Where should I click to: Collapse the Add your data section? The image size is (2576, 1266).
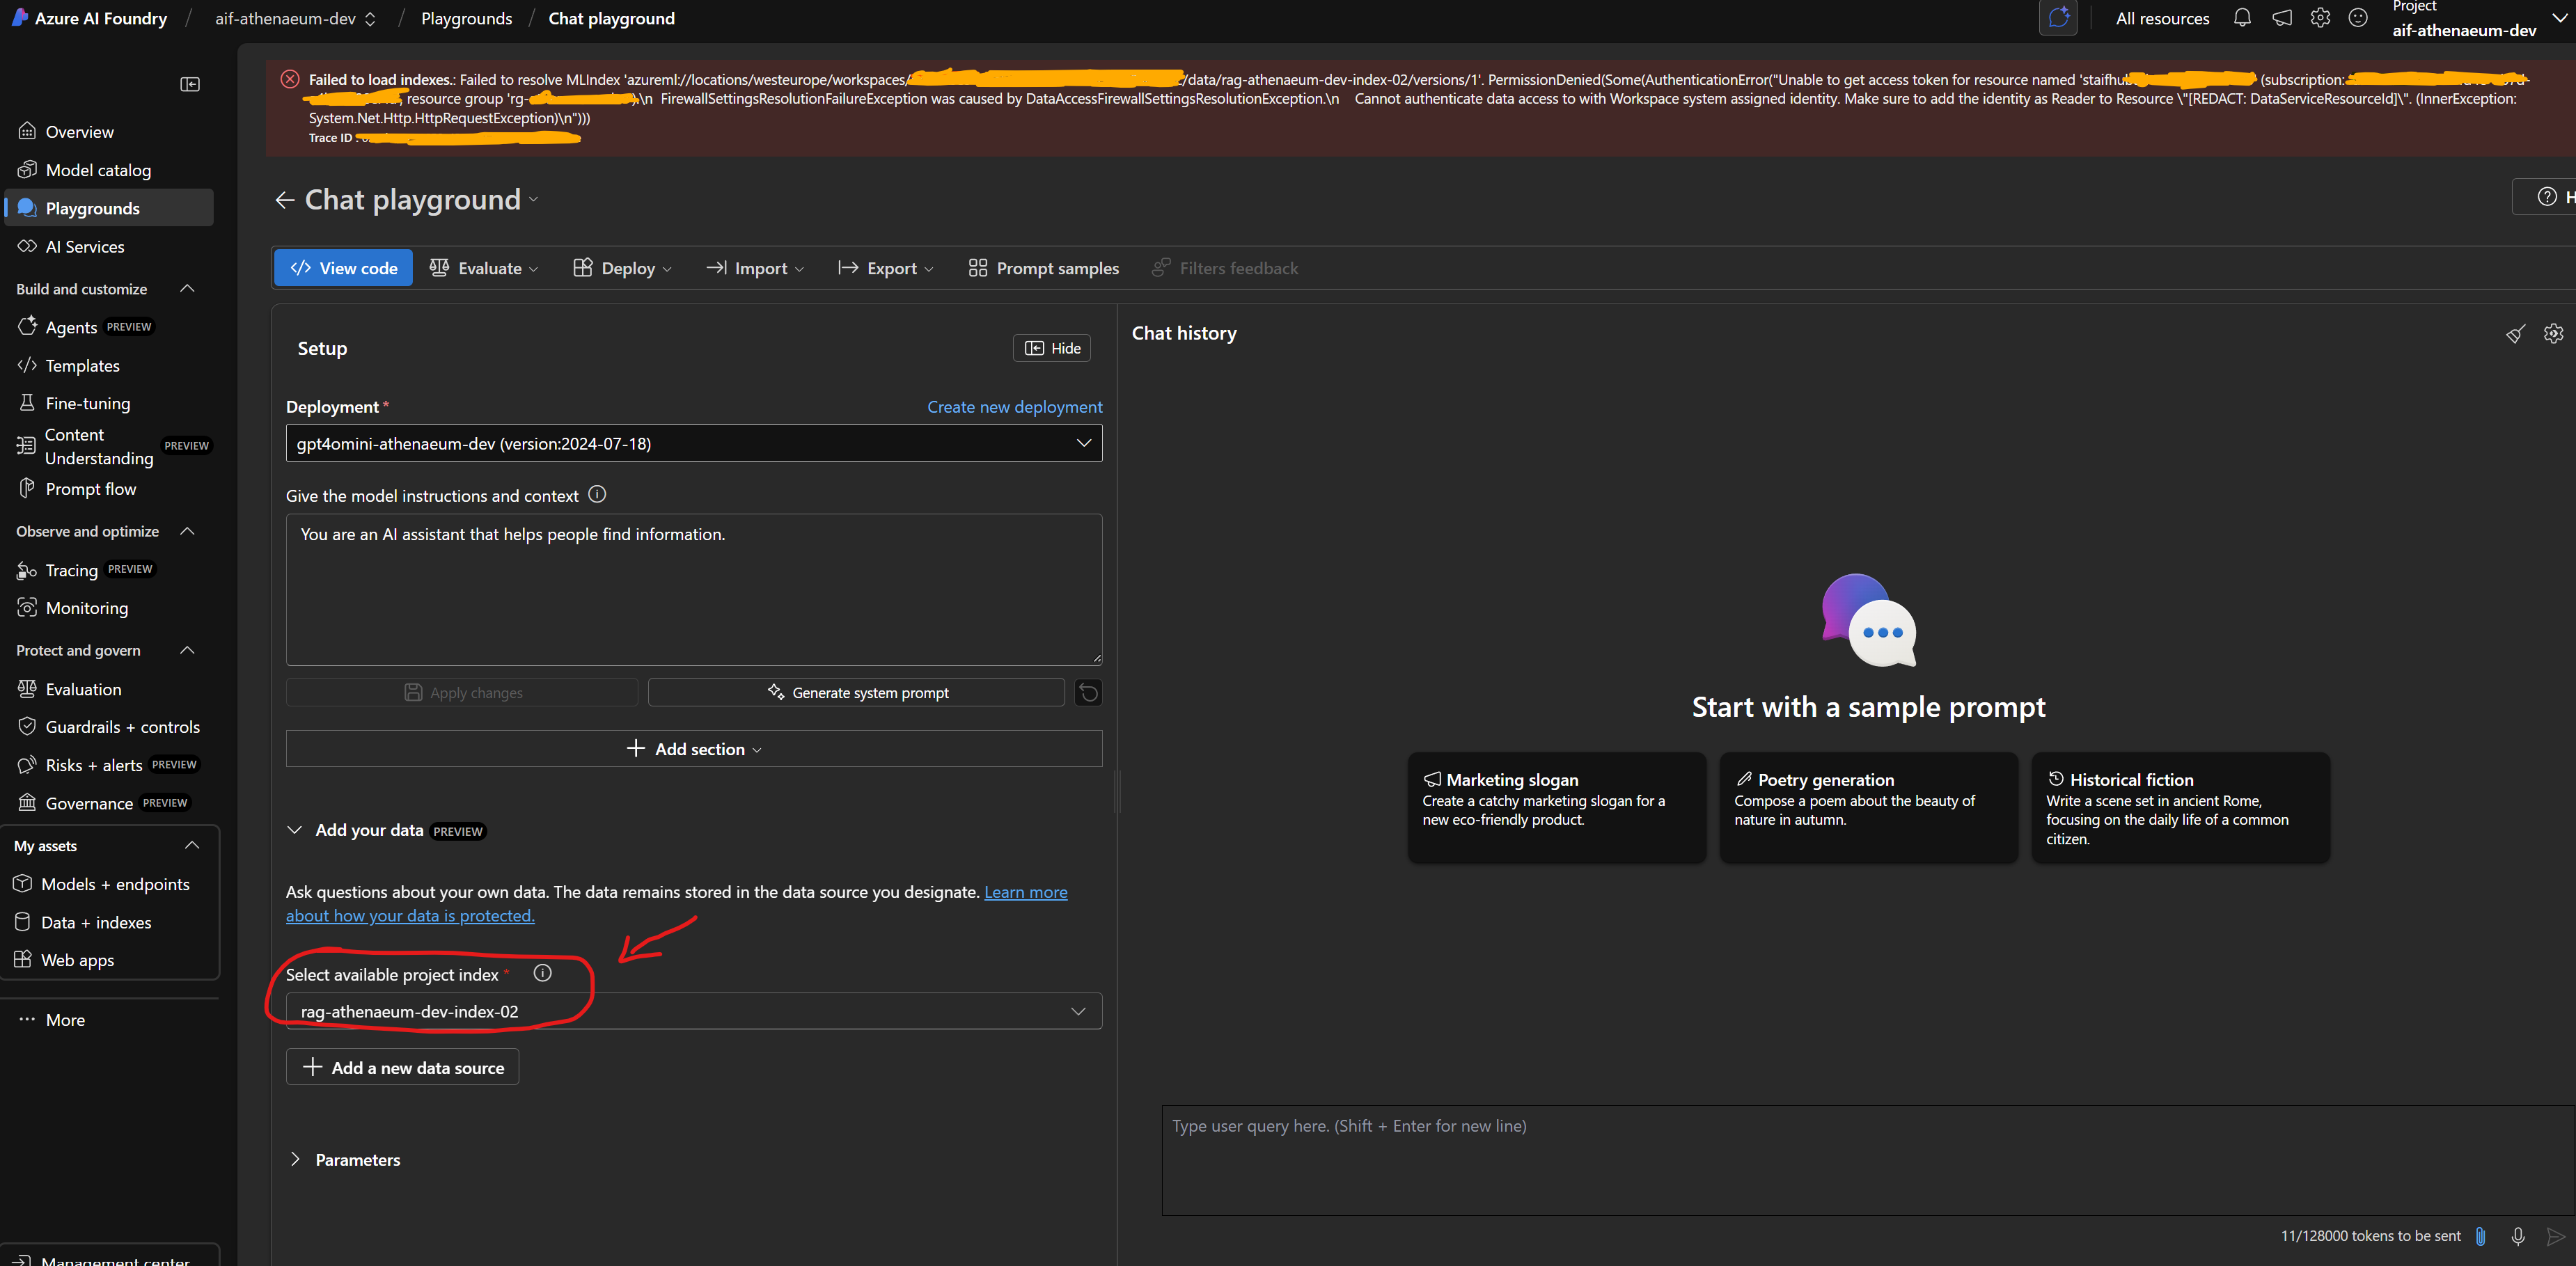tap(294, 830)
